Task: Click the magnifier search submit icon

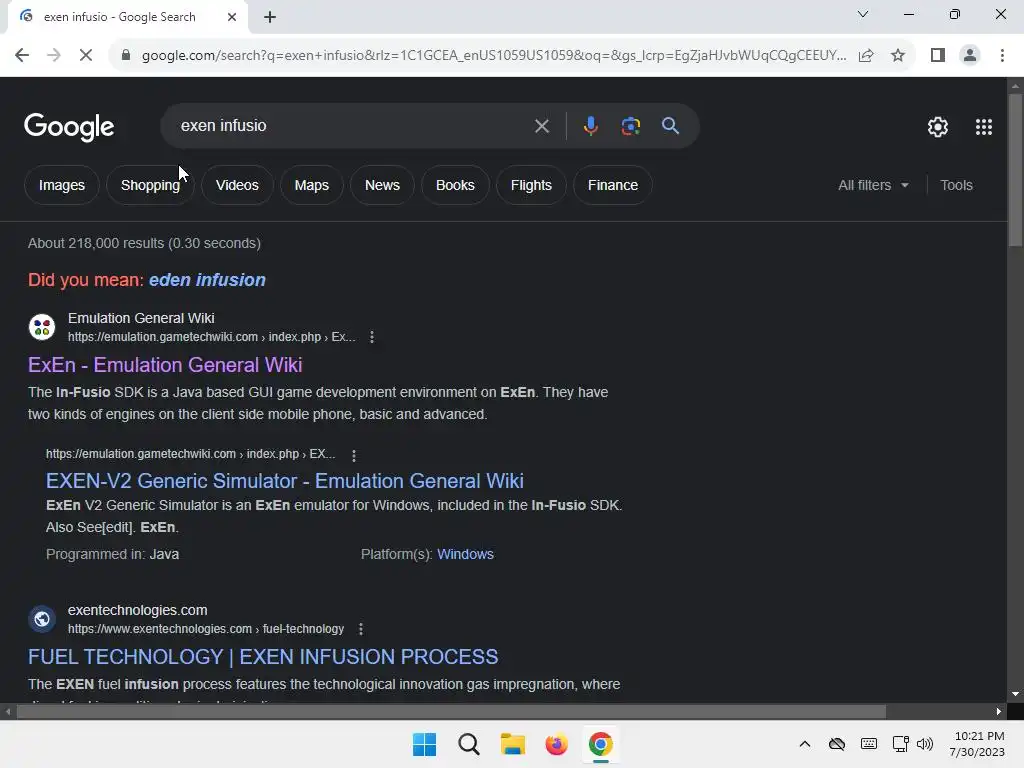Action: pos(670,126)
